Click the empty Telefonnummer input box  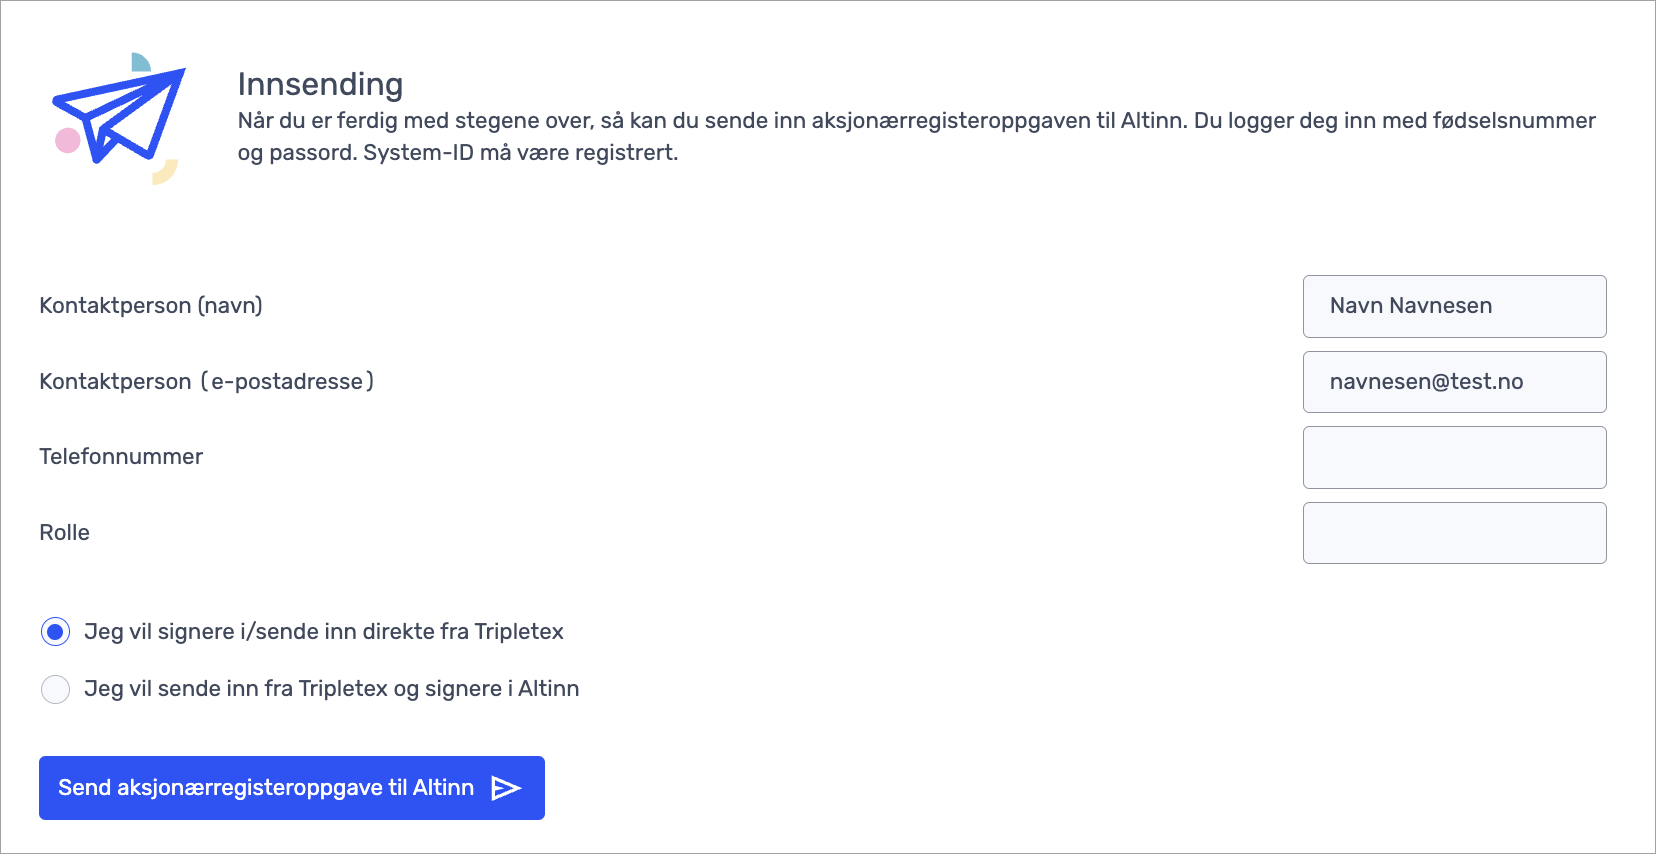(1454, 457)
